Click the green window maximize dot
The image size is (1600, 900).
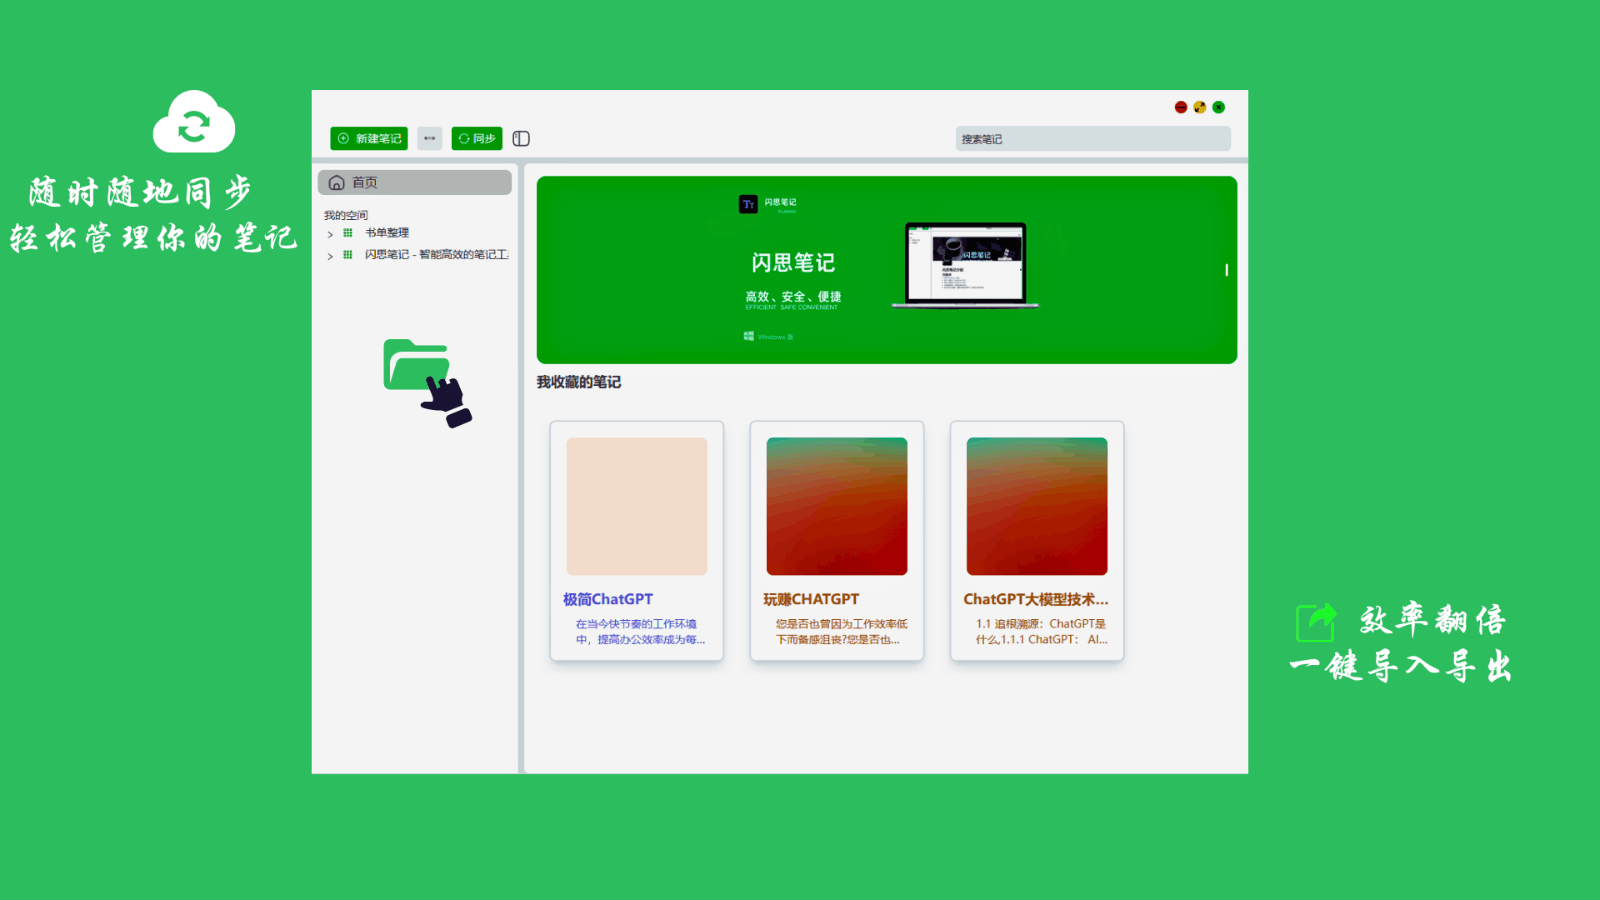click(x=1219, y=107)
